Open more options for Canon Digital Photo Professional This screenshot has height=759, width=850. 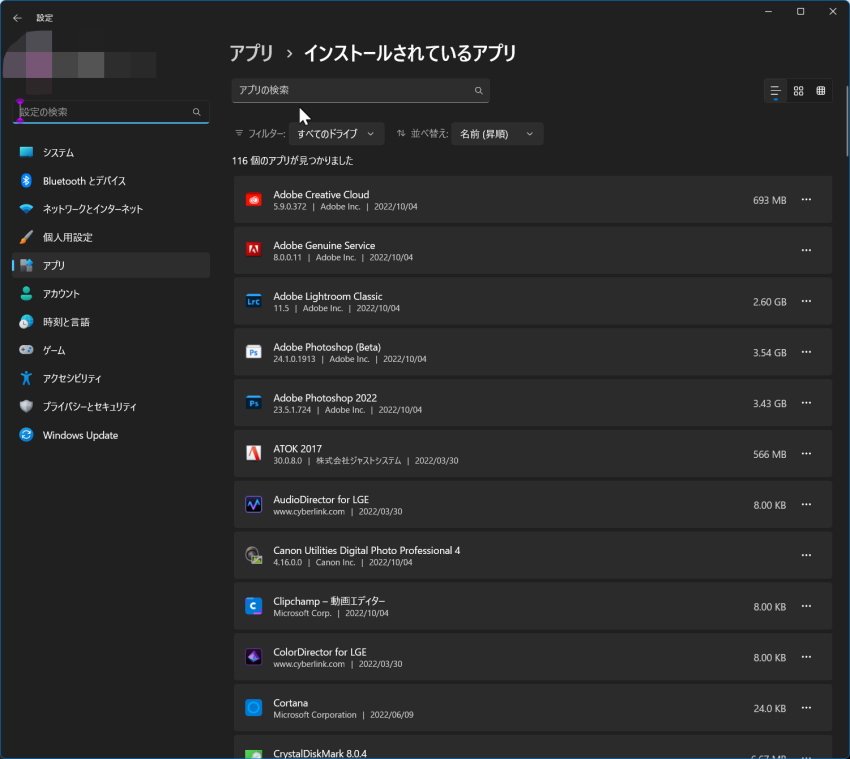pos(807,556)
